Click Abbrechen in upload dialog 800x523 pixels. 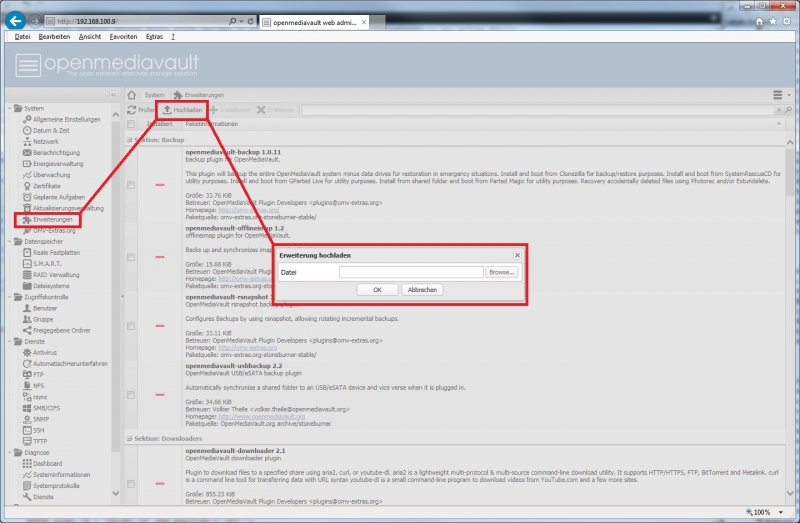tap(422, 290)
